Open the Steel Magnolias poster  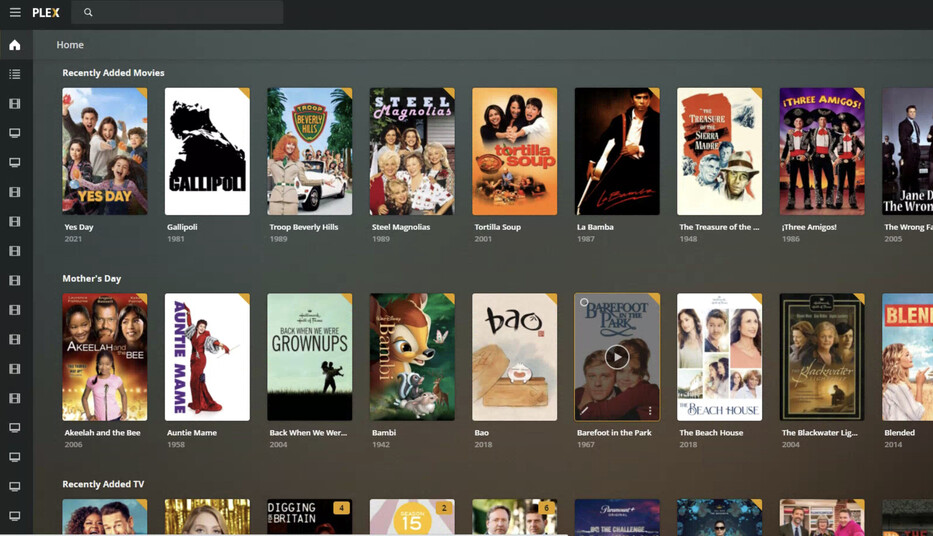[412, 151]
